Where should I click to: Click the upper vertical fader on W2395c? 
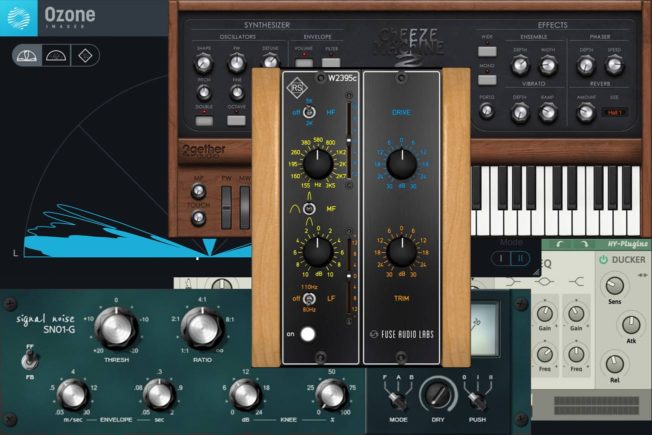click(x=349, y=139)
